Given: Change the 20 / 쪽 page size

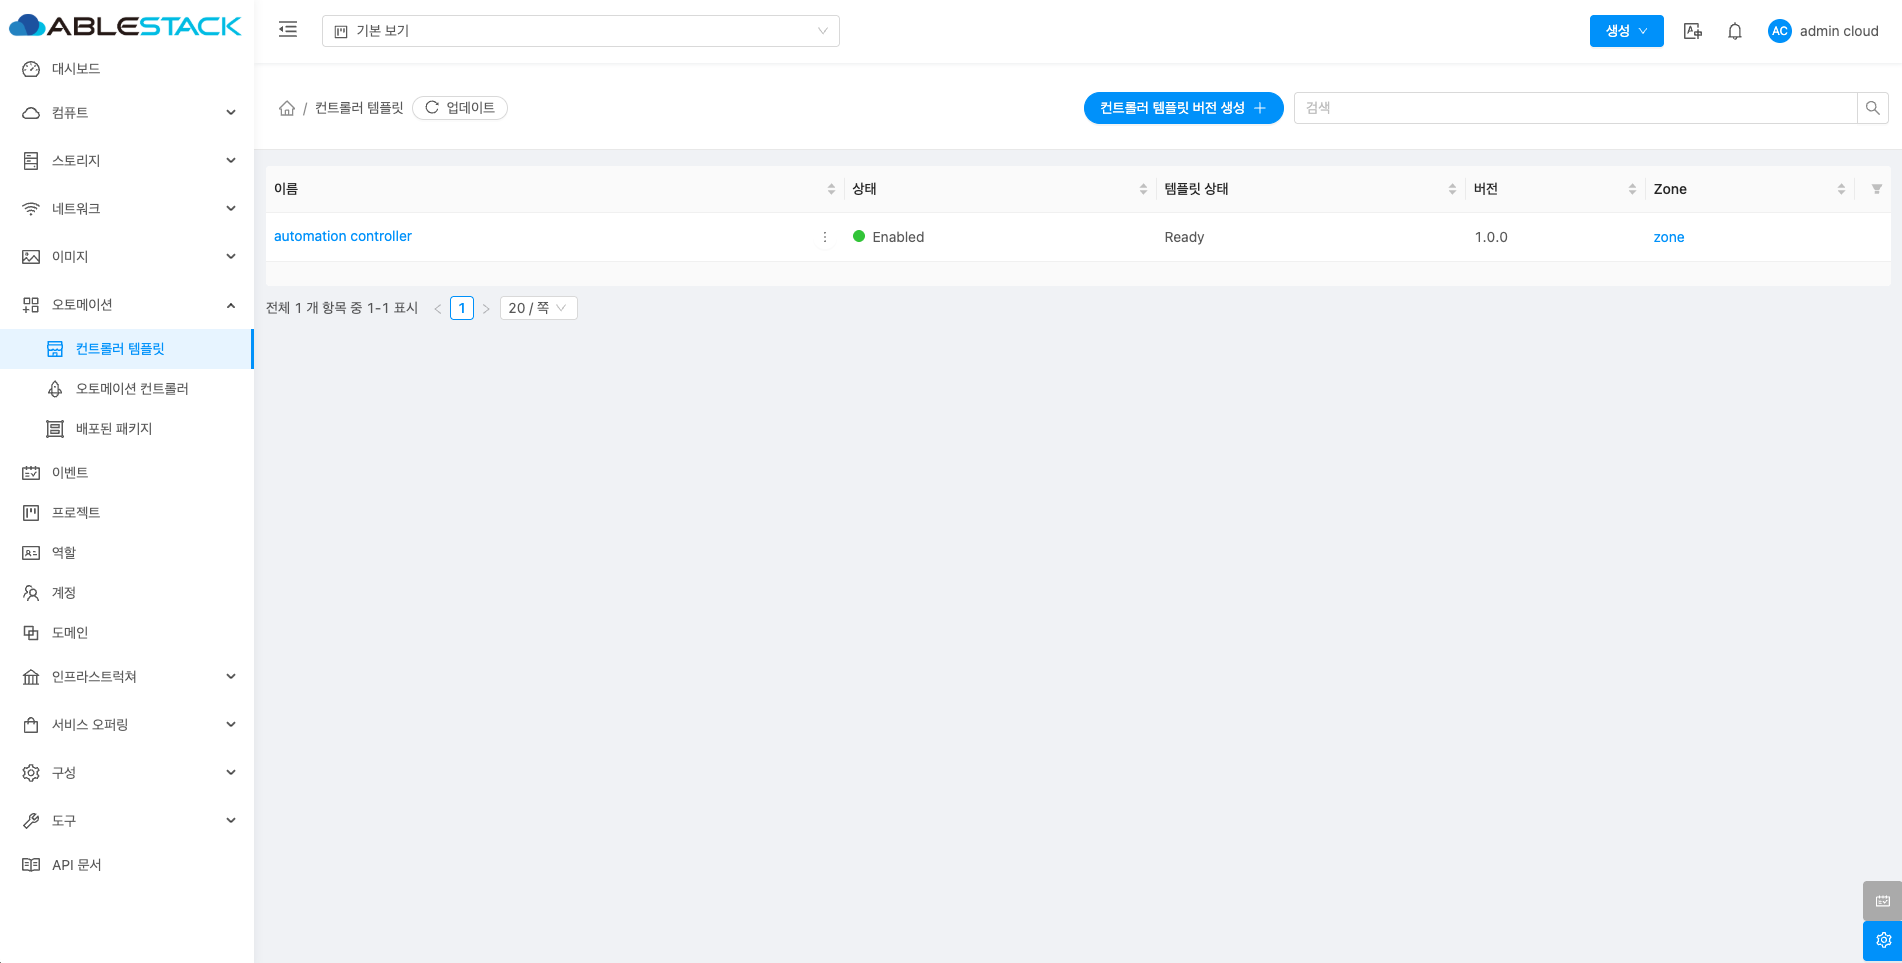Looking at the screenshot, I should coord(538,308).
